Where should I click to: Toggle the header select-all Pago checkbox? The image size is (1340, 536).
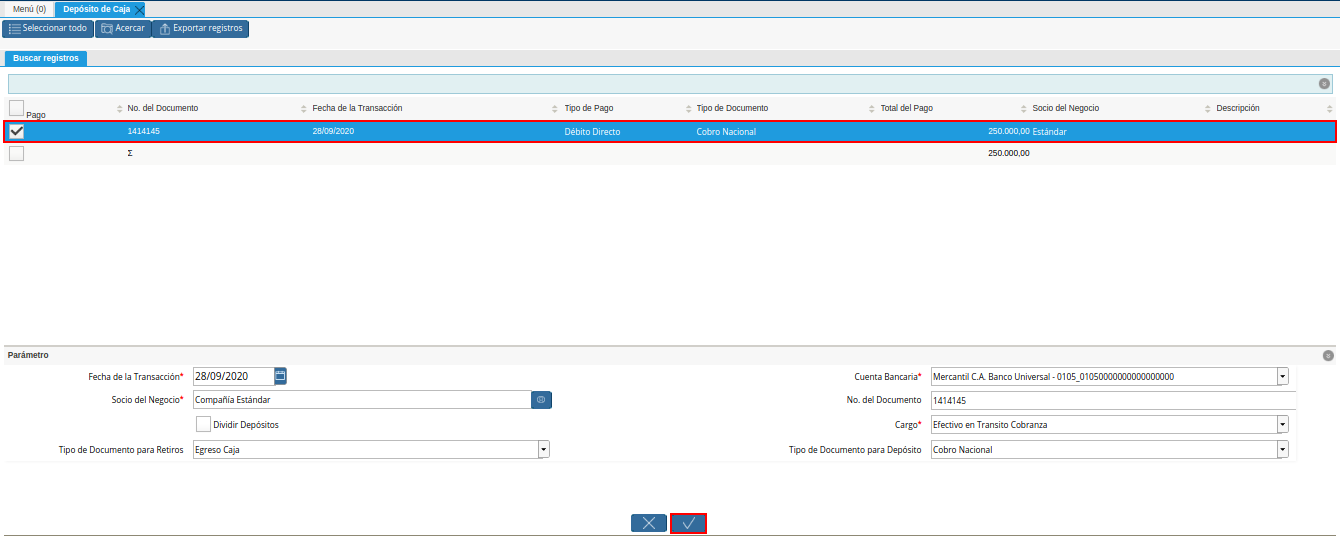click(x=16, y=108)
